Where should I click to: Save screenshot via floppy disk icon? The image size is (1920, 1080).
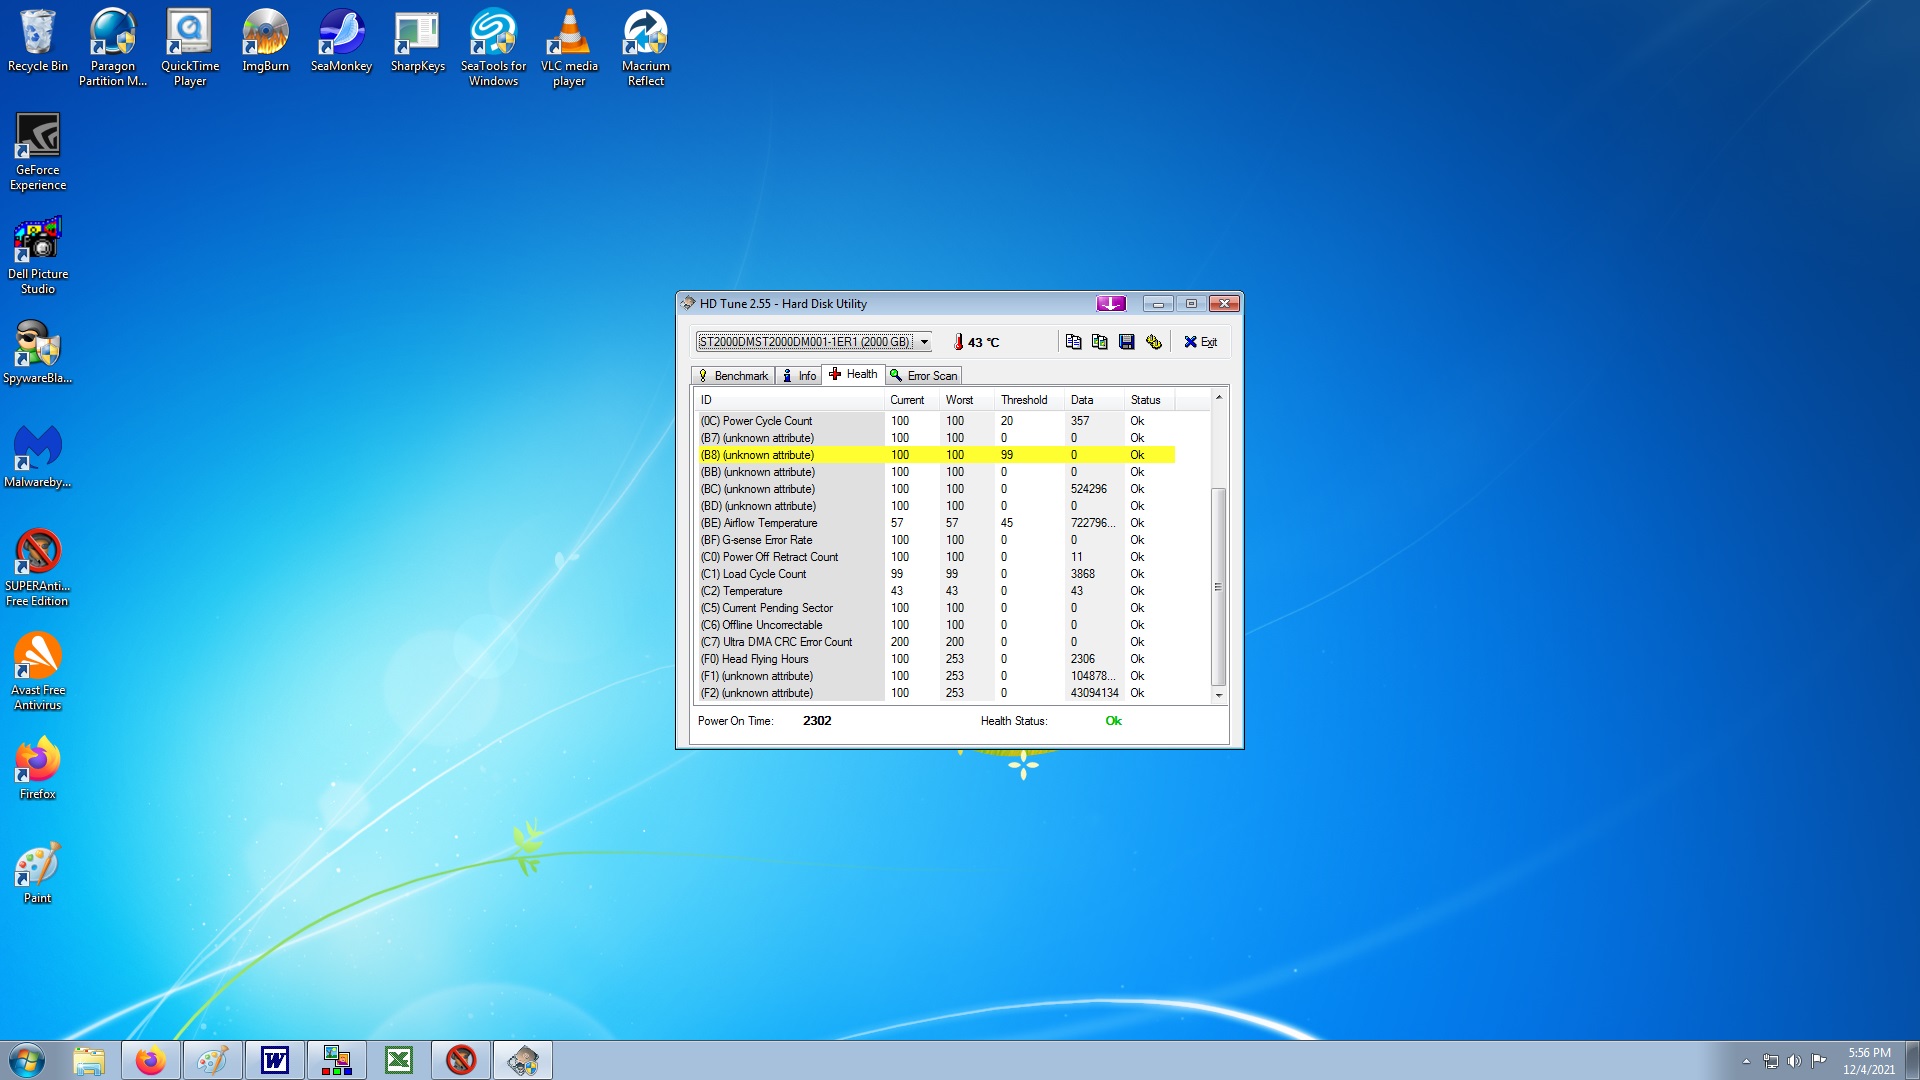1127,342
